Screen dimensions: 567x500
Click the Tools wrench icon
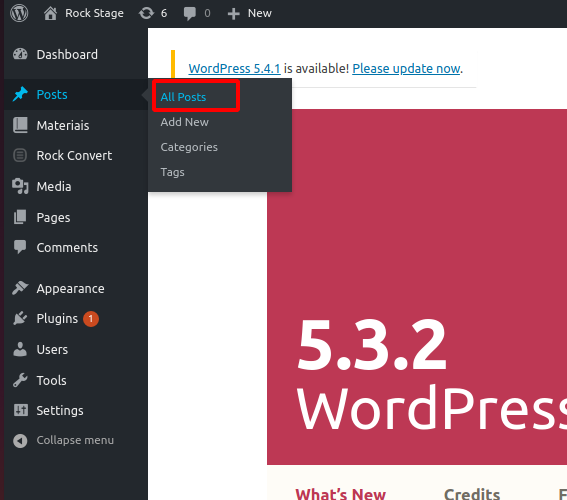(20, 380)
